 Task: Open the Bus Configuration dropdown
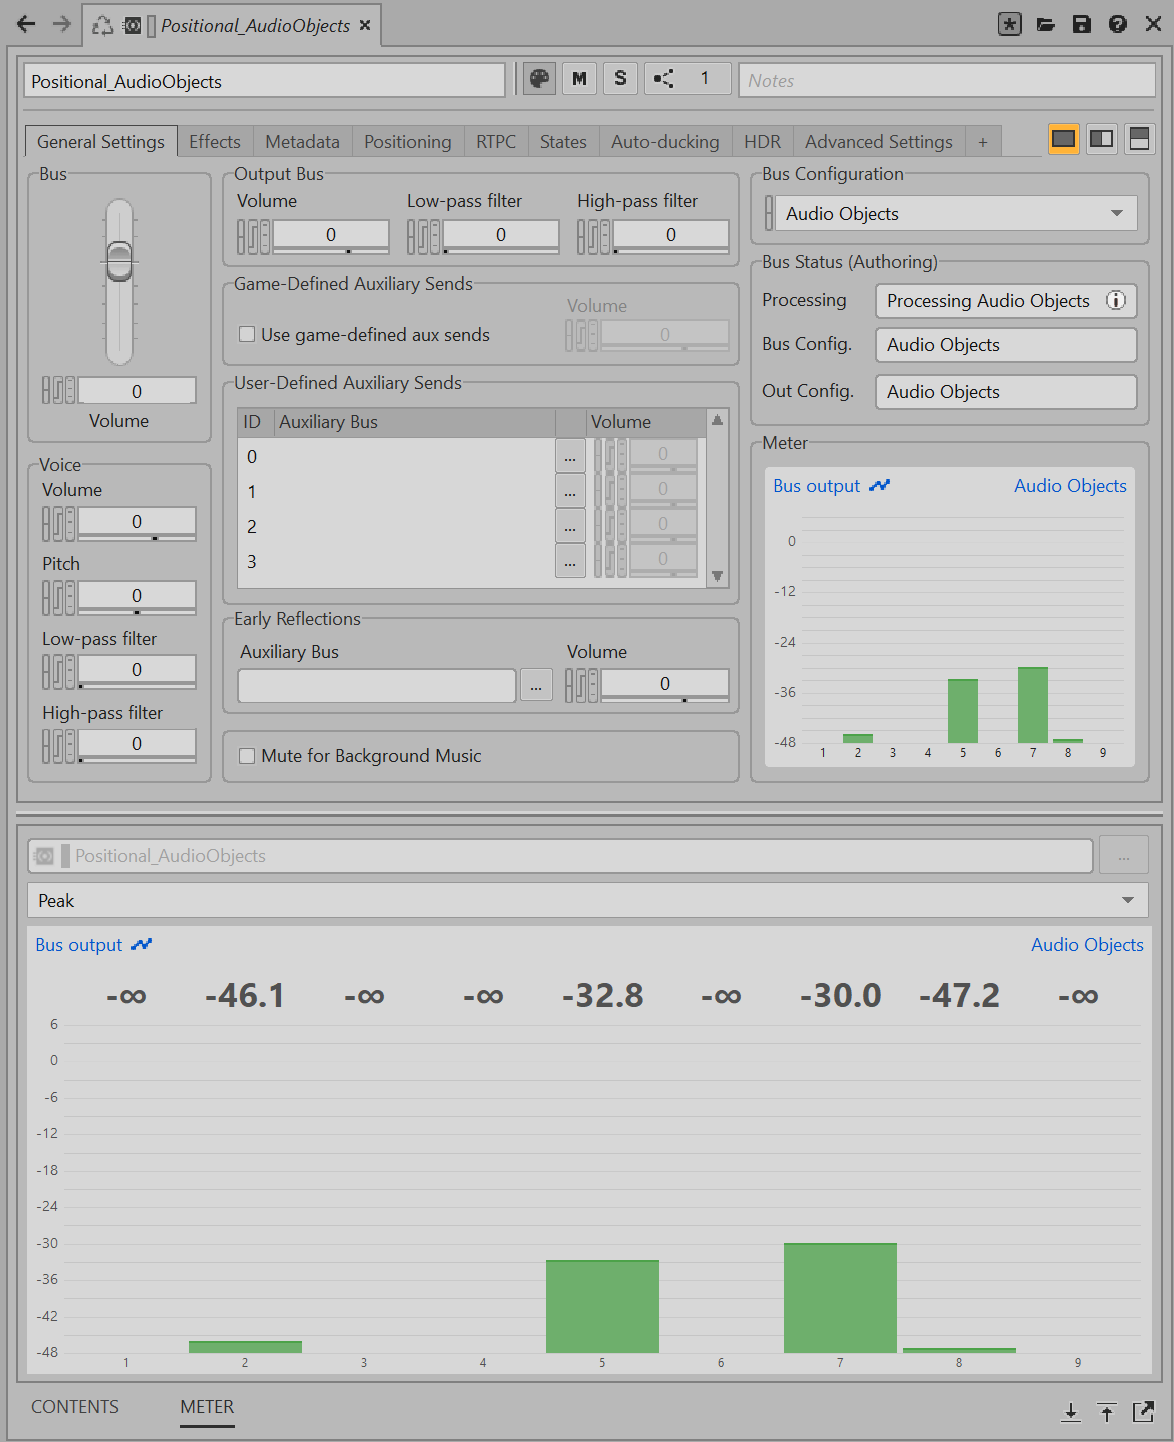pos(1116,214)
